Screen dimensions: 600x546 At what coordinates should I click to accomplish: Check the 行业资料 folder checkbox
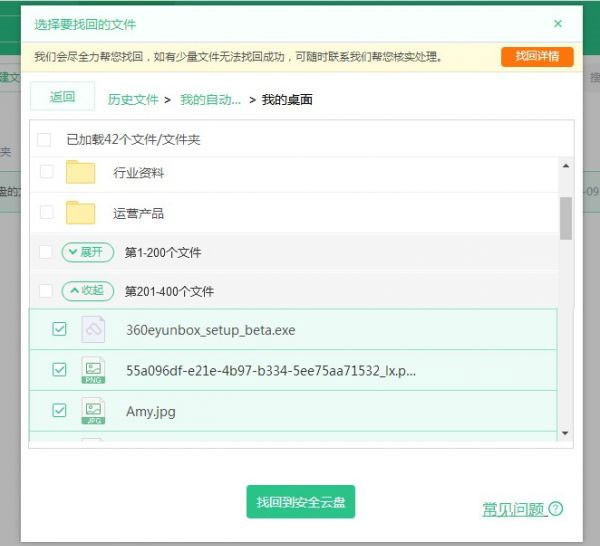point(46,172)
